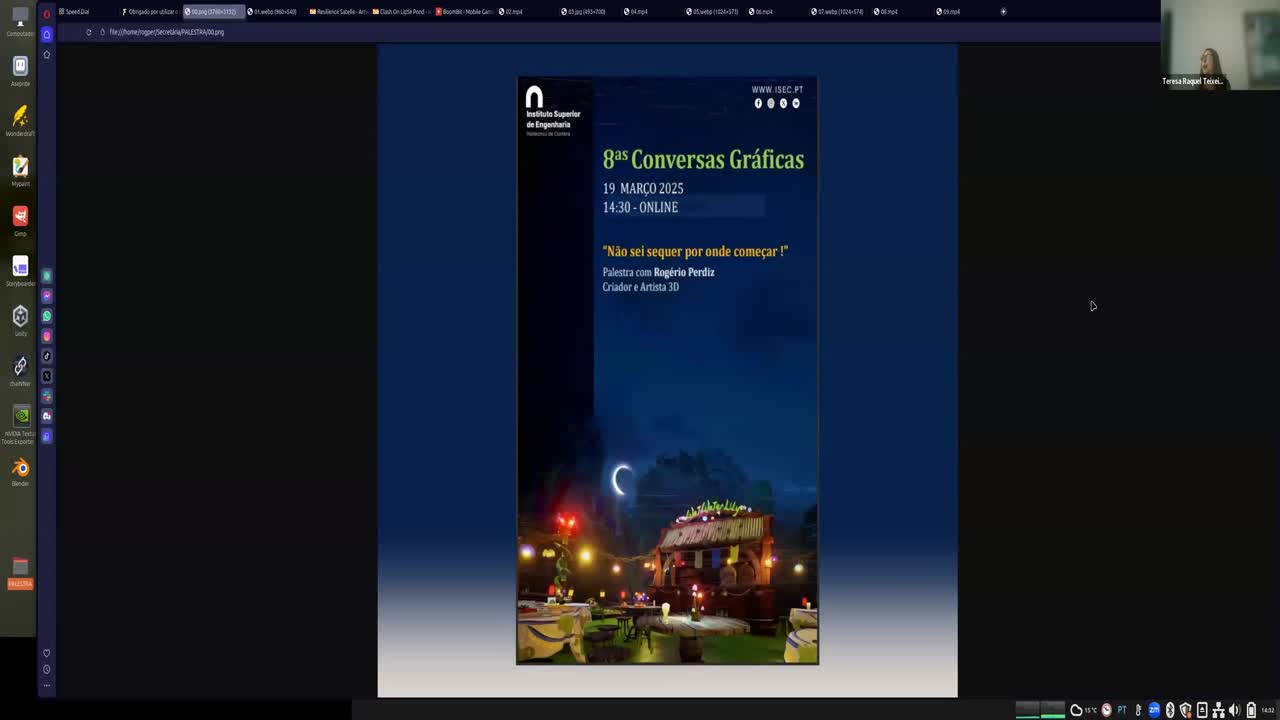This screenshot has width=1280, height=720.
Task: Click the Opera menu logo
Action: pos(46,13)
